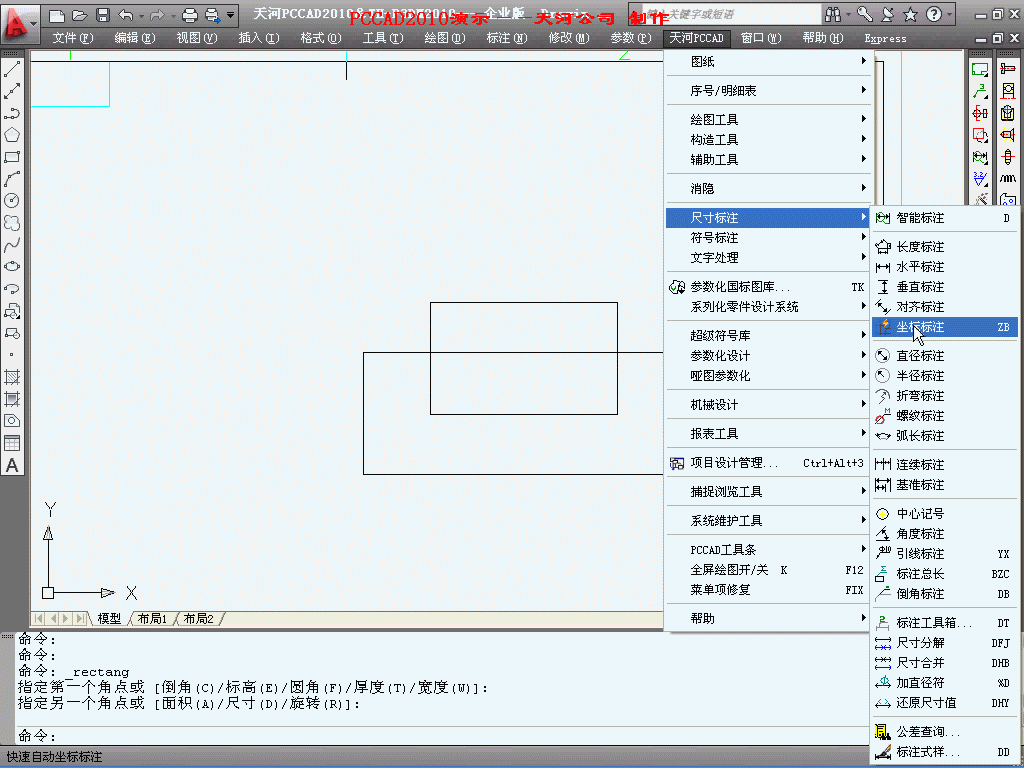This screenshot has height=768, width=1024.
Task: Open quick access toolbar dropdown arrow
Action: click(x=231, y=14)
